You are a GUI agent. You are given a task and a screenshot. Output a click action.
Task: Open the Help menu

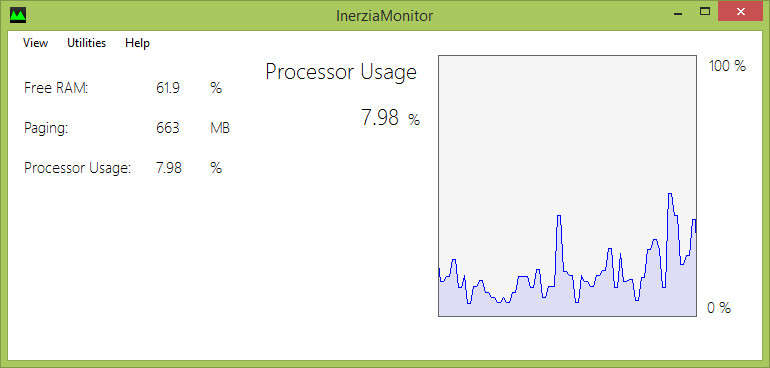click(138, 43)
